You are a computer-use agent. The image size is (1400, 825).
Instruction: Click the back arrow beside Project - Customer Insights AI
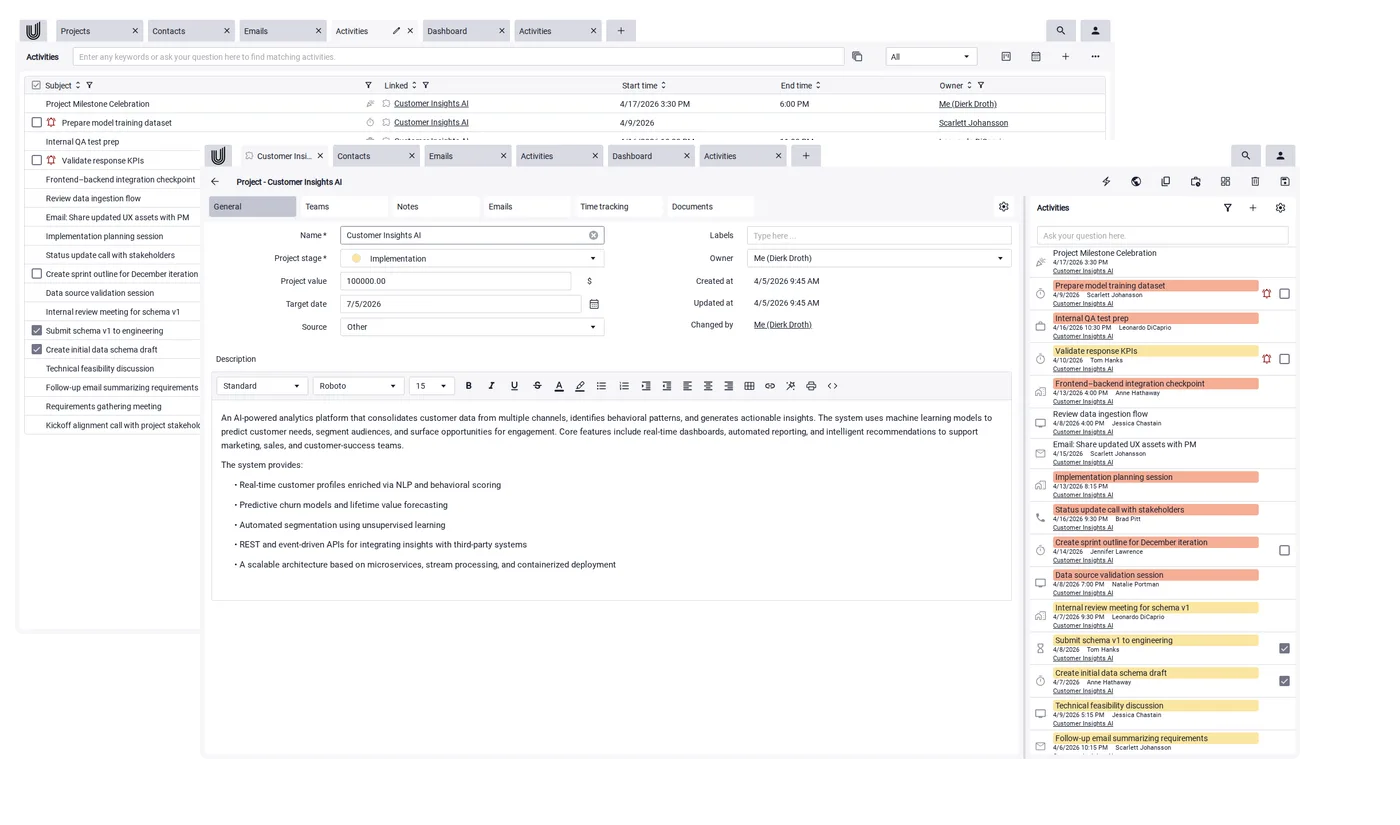(x=215, y=182)
